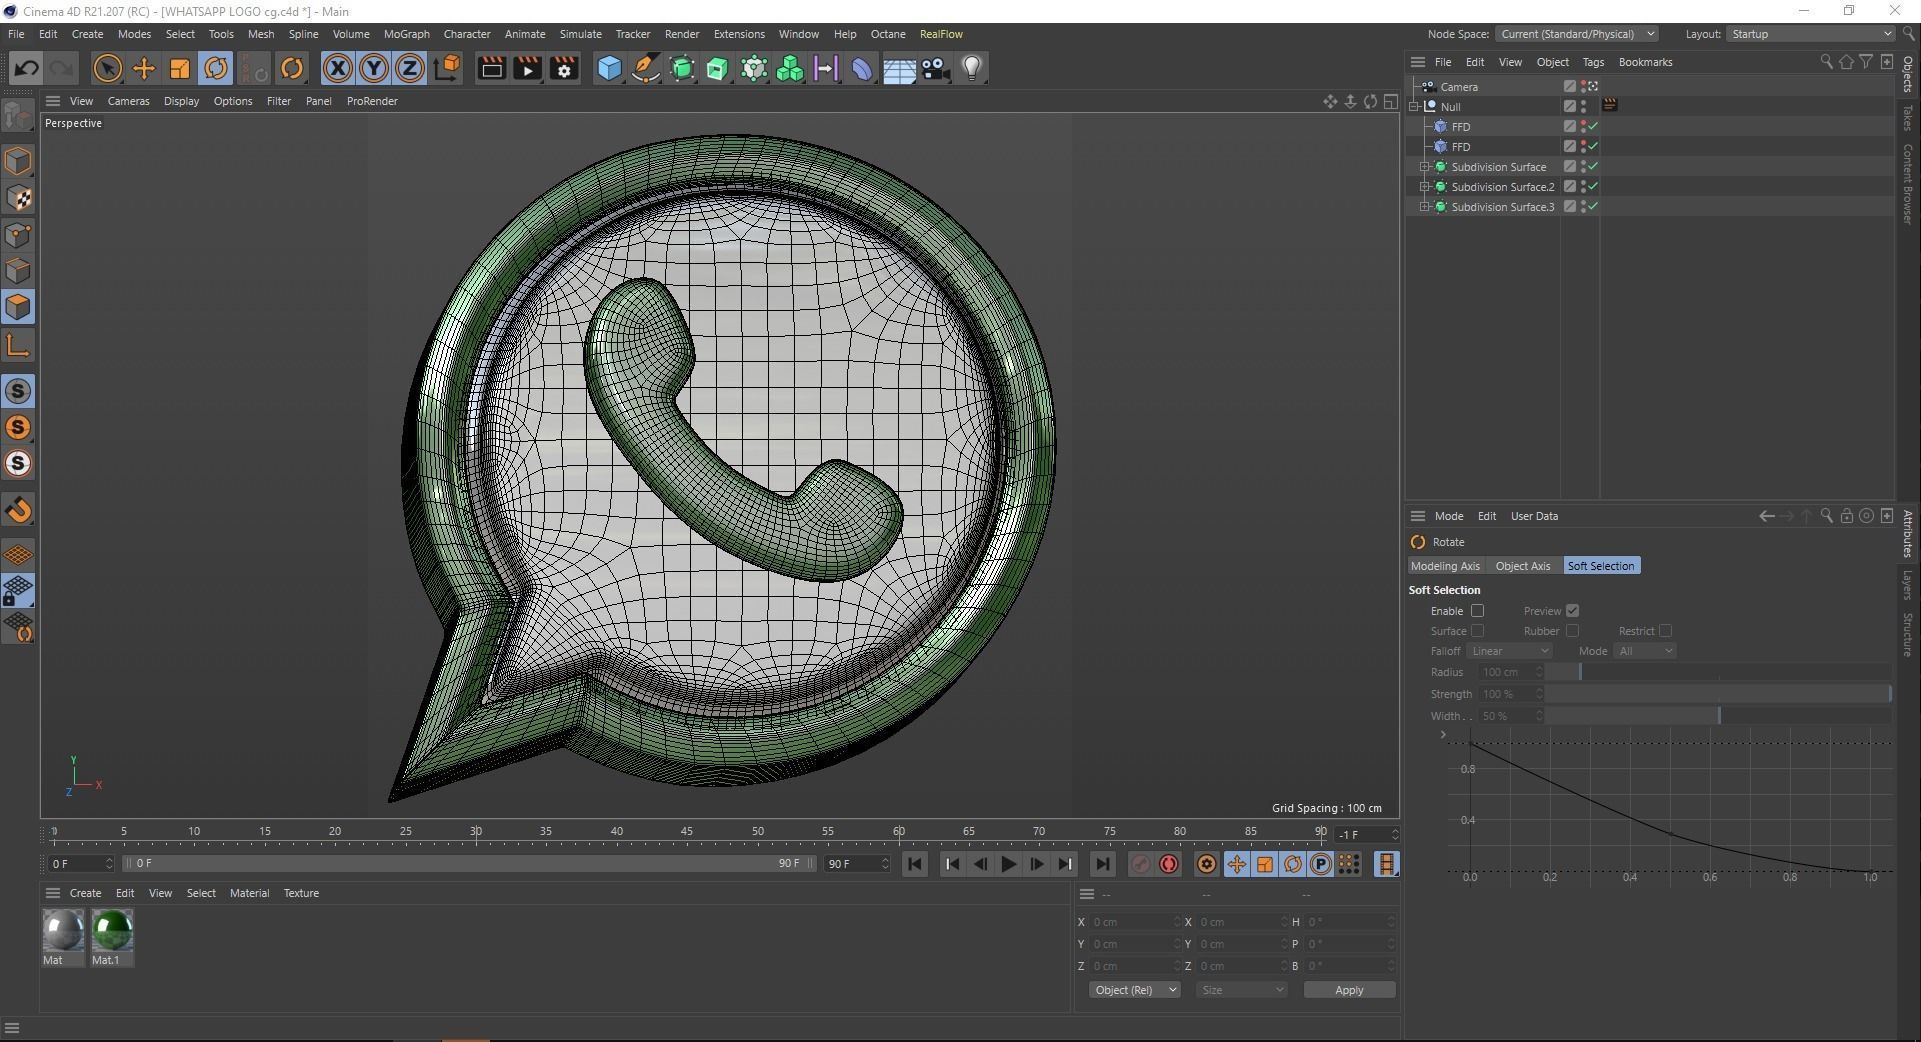Open the Simulate menu
This screenshot has height=1042, width=1921.
(580, 34)
